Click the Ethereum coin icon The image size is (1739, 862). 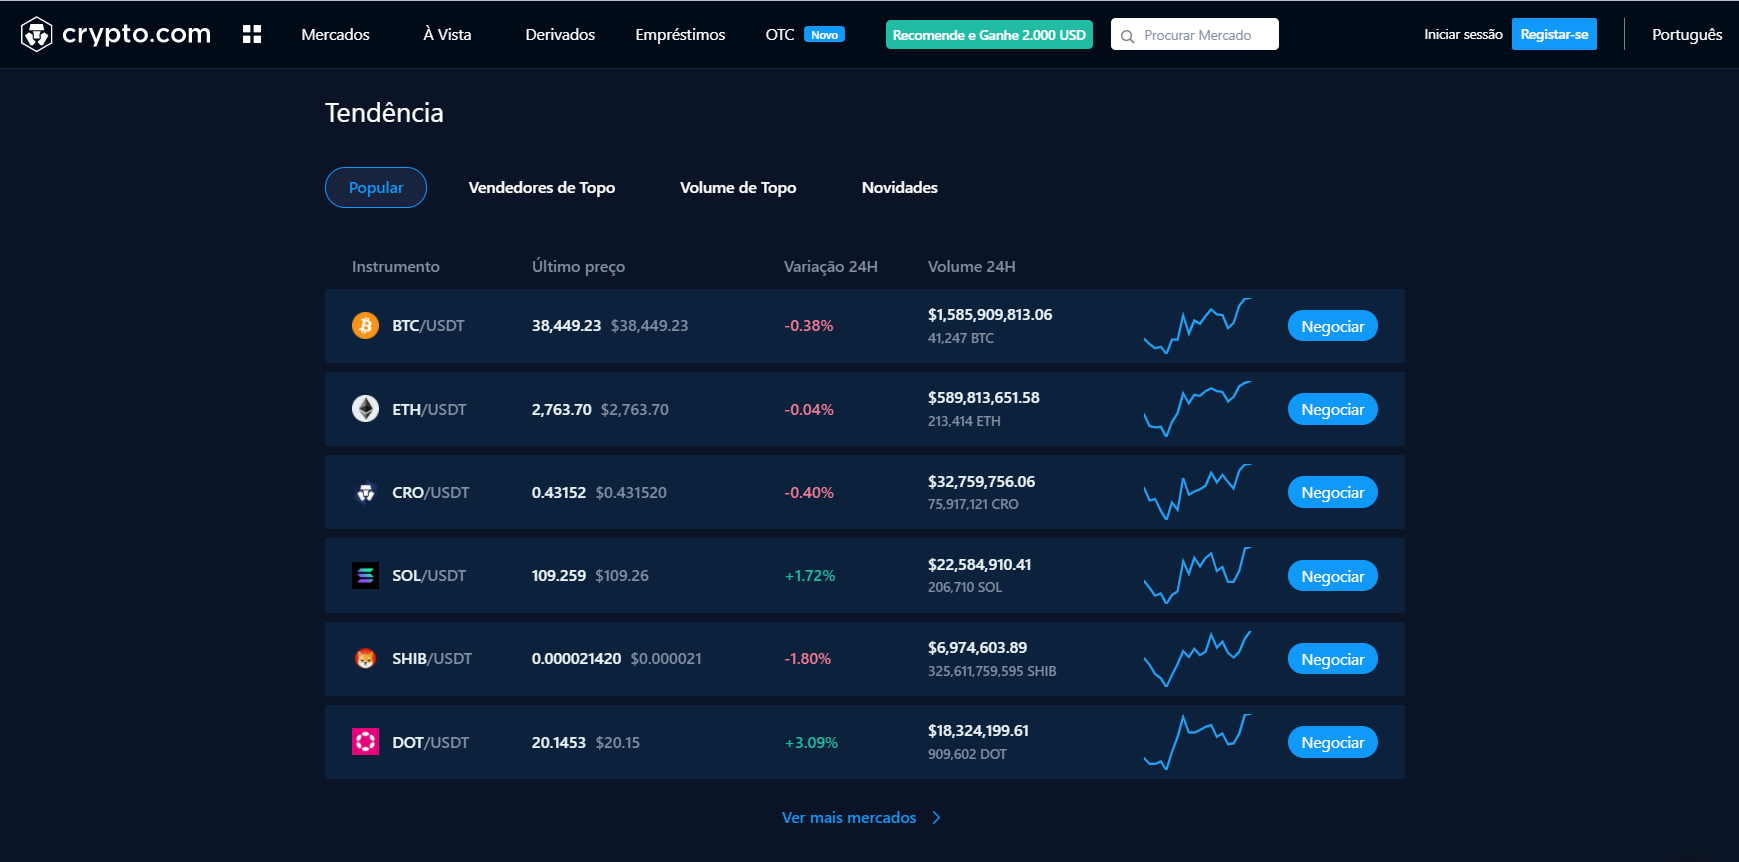(365, 409)
